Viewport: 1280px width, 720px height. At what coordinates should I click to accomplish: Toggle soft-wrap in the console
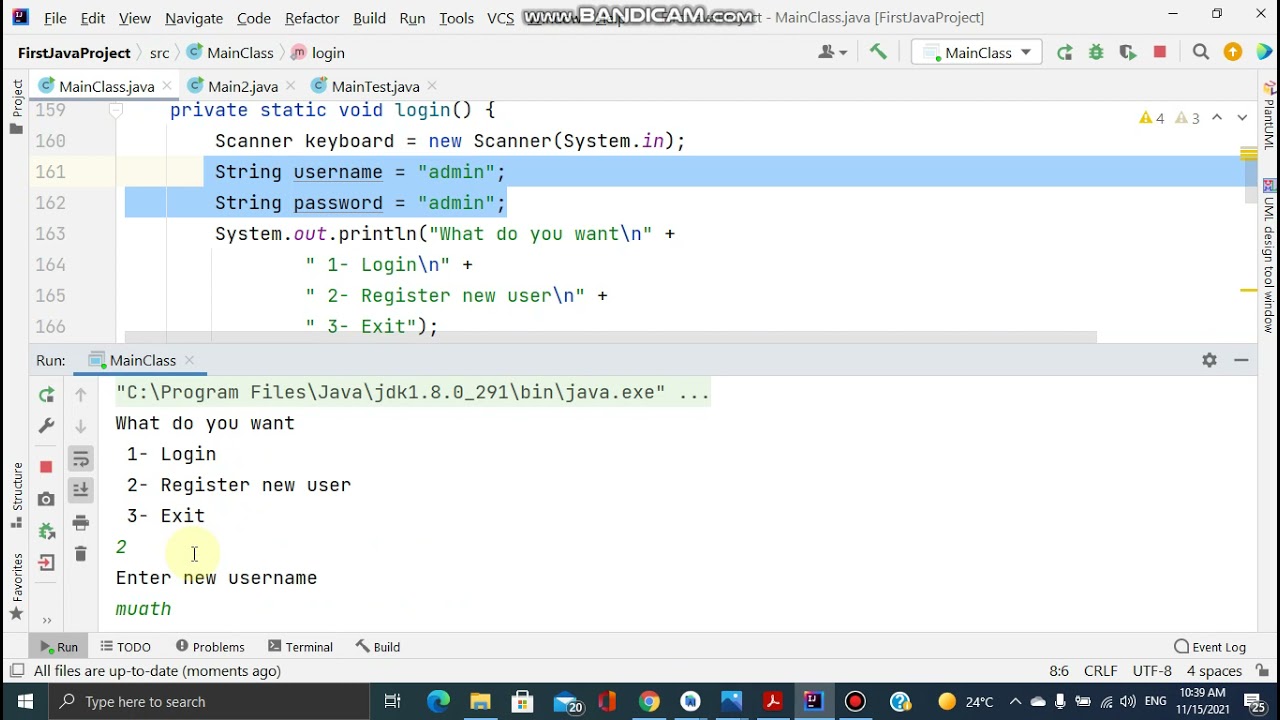81,459
